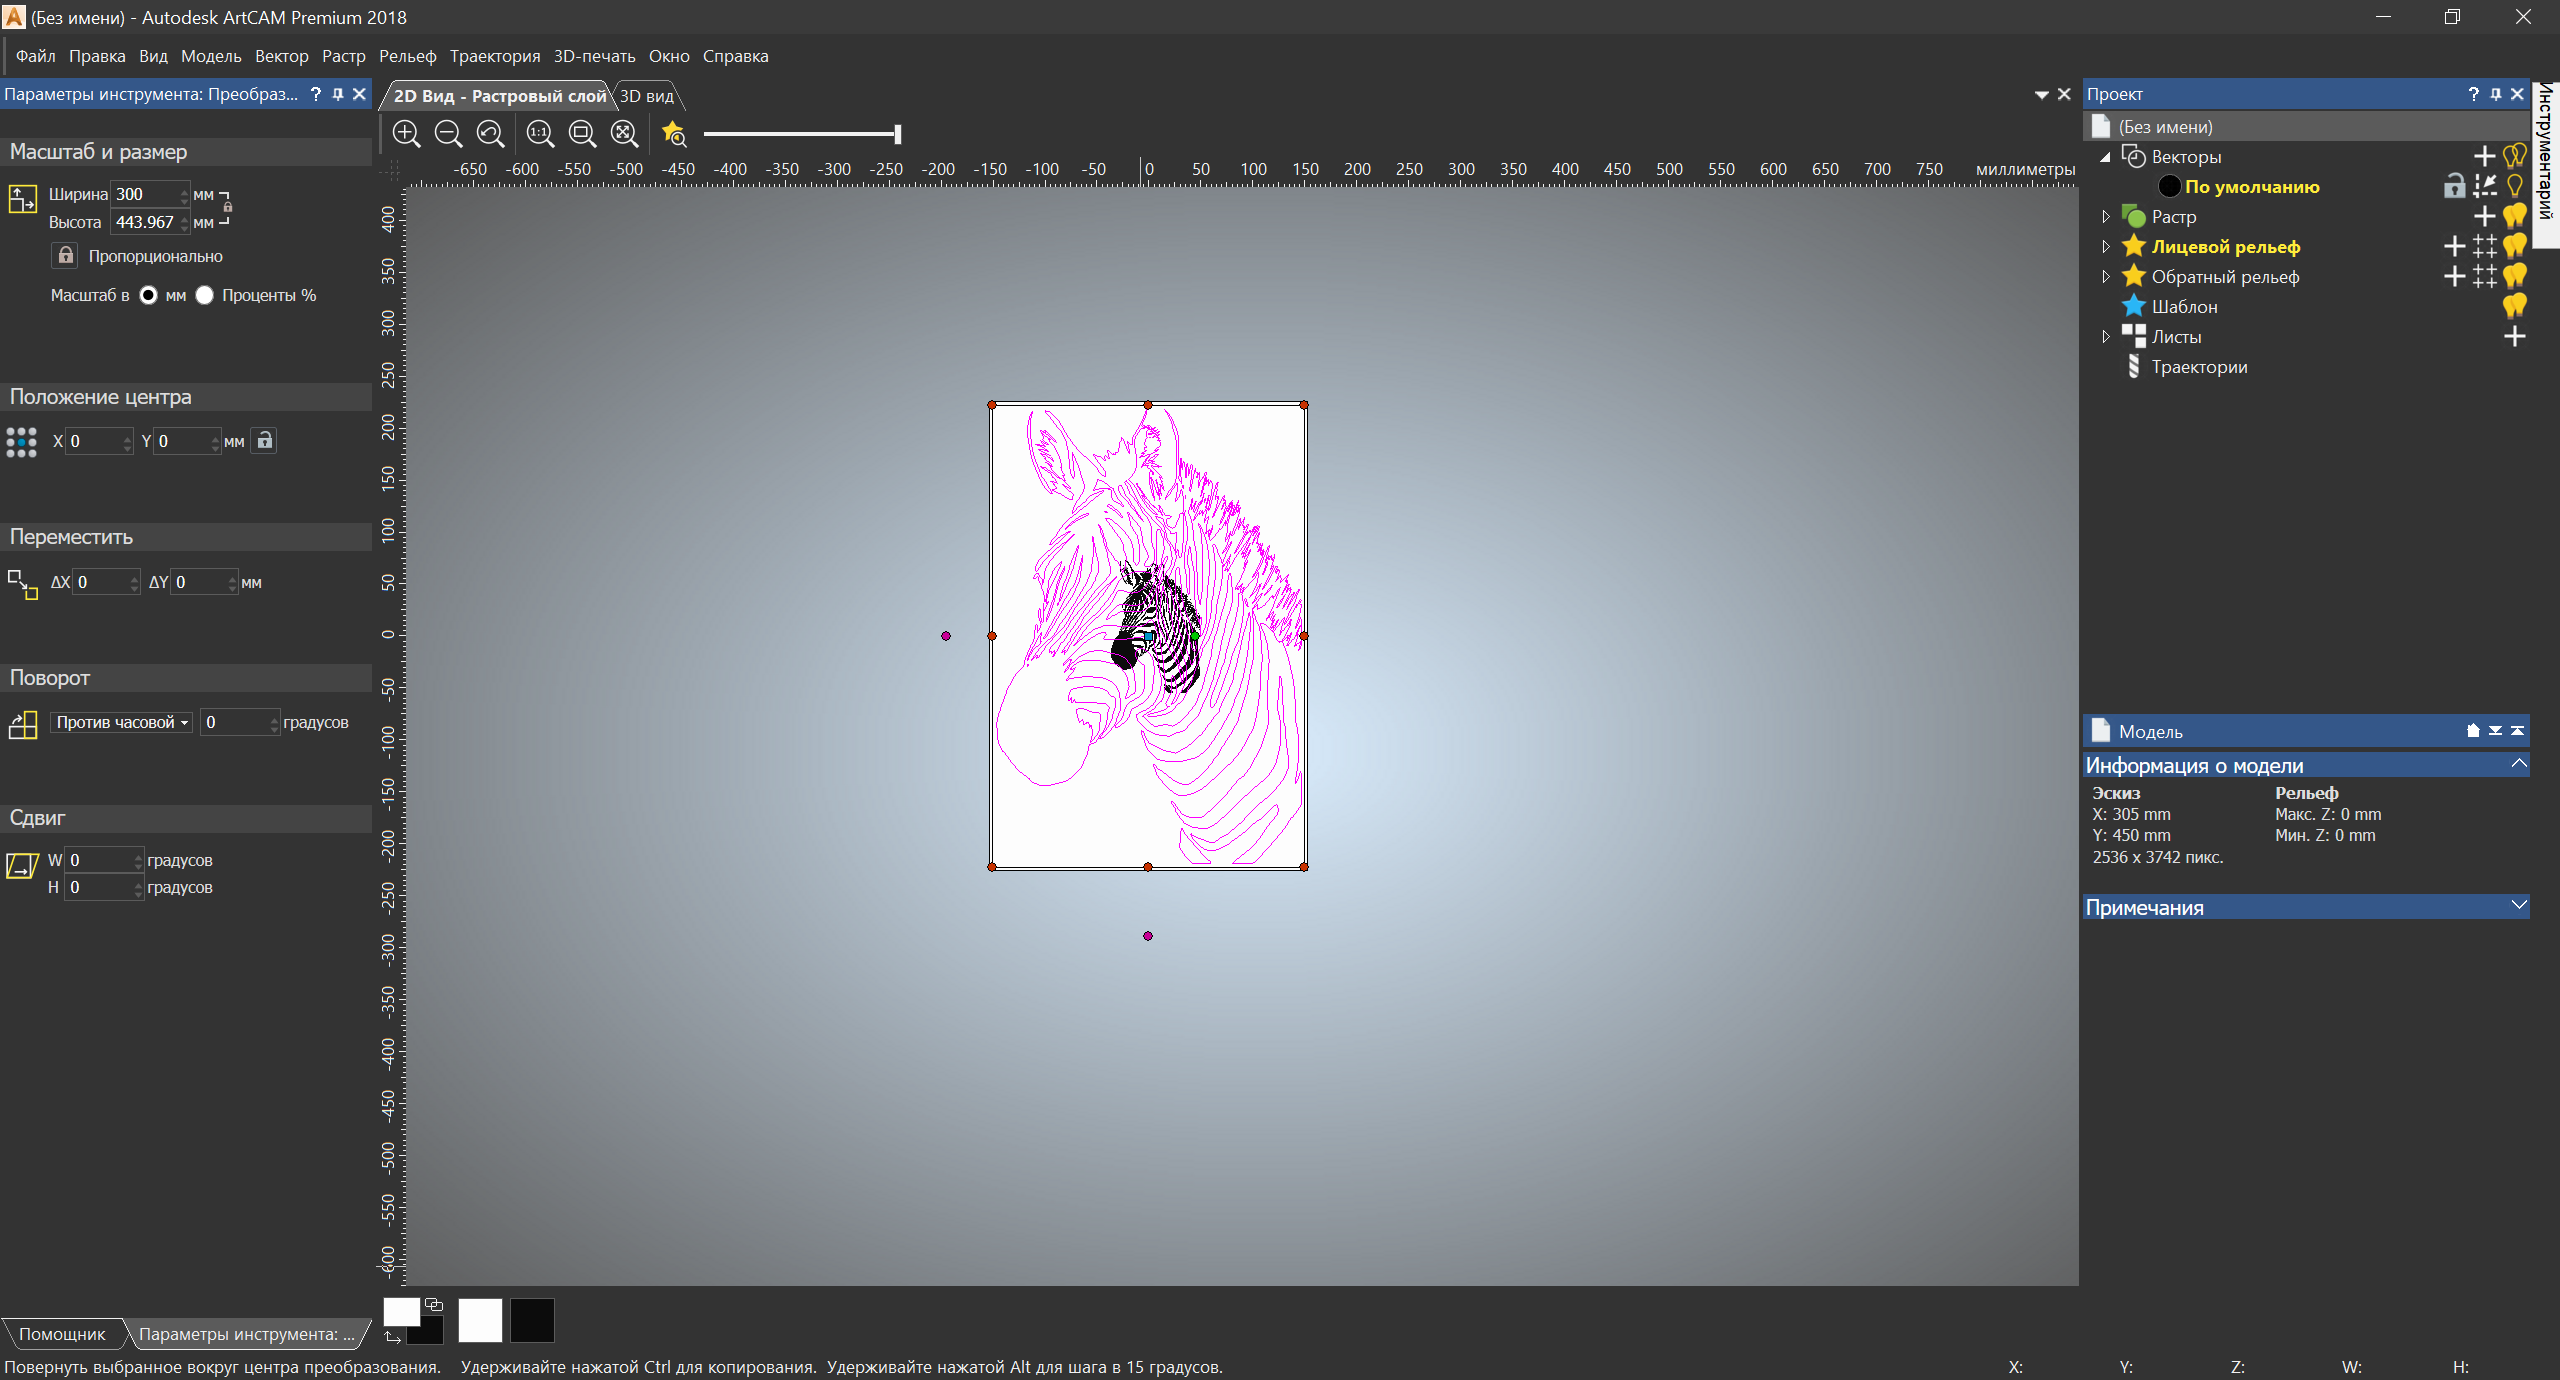Click the Shear parallelogram icon
The image size is (2560, 1380).
pyautogui.click(x=22, y=866)
